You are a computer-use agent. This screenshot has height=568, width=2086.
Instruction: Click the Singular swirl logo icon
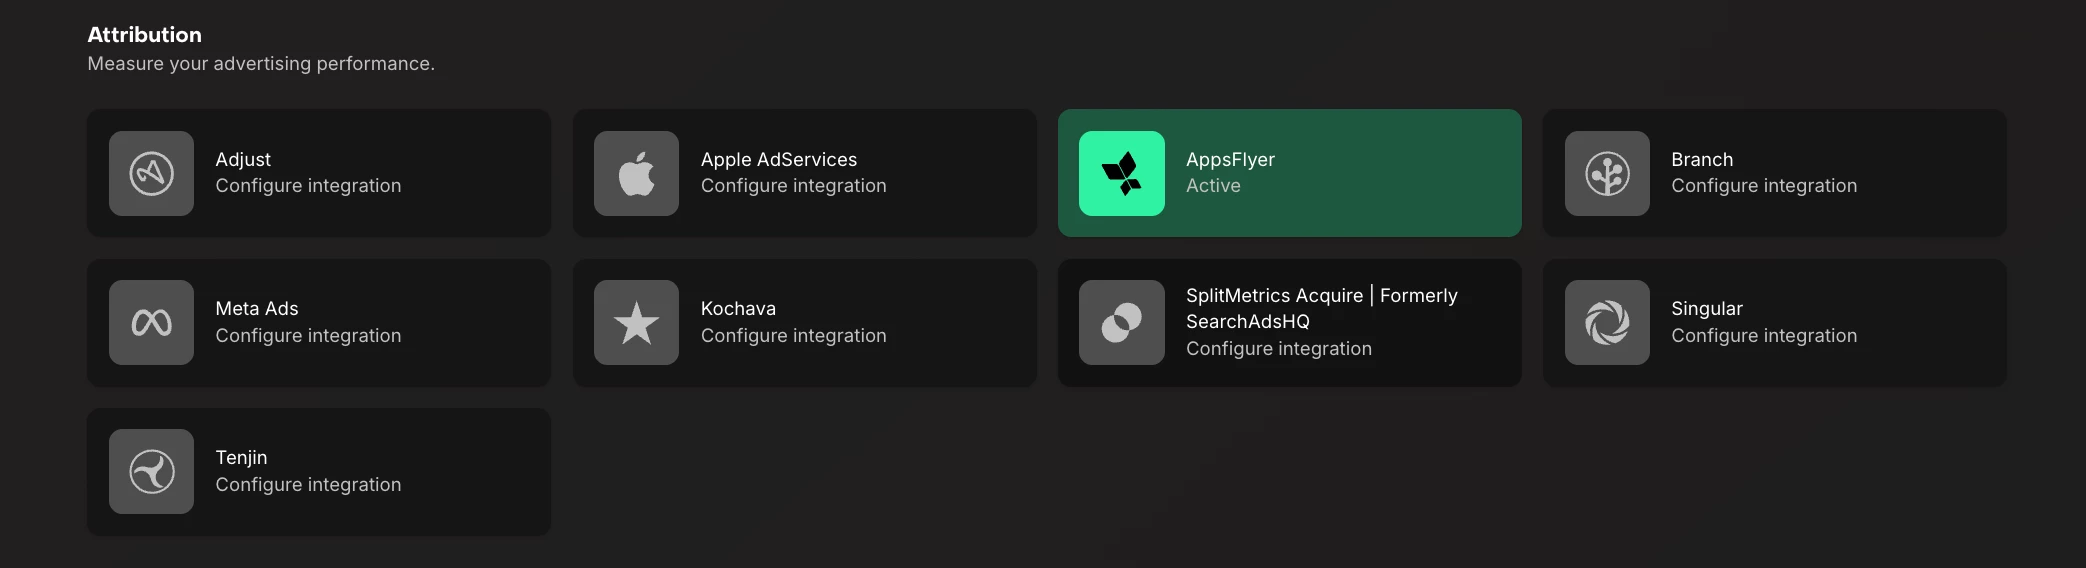coord(1607,322)
